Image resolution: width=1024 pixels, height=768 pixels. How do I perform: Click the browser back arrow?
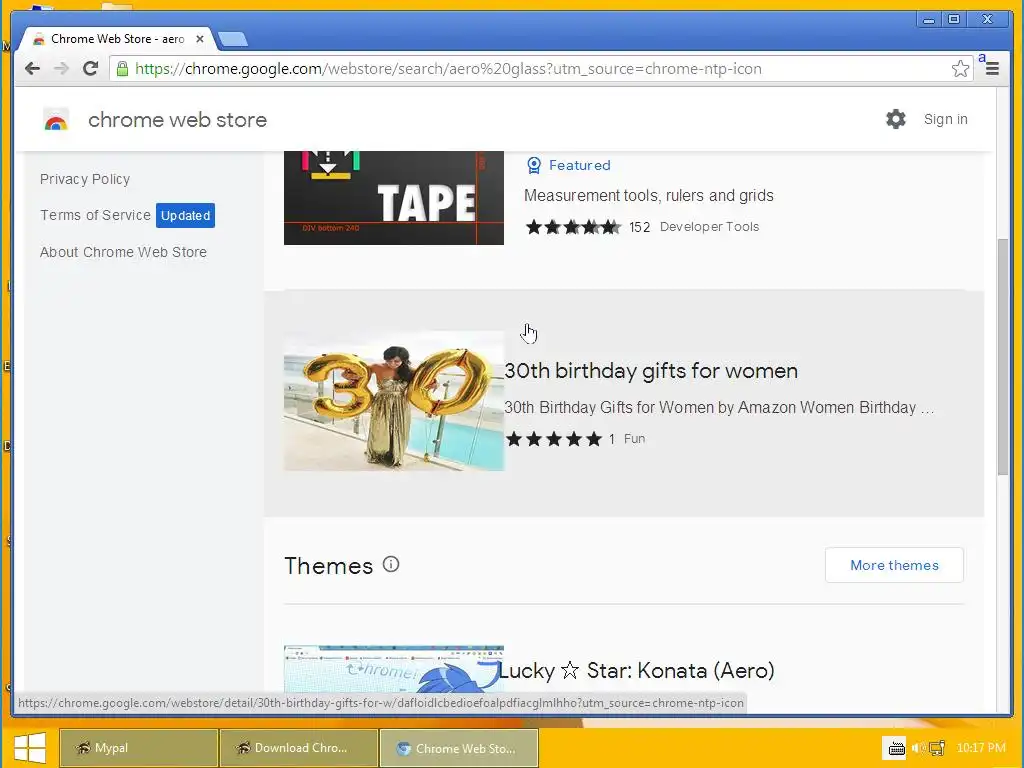32,69
